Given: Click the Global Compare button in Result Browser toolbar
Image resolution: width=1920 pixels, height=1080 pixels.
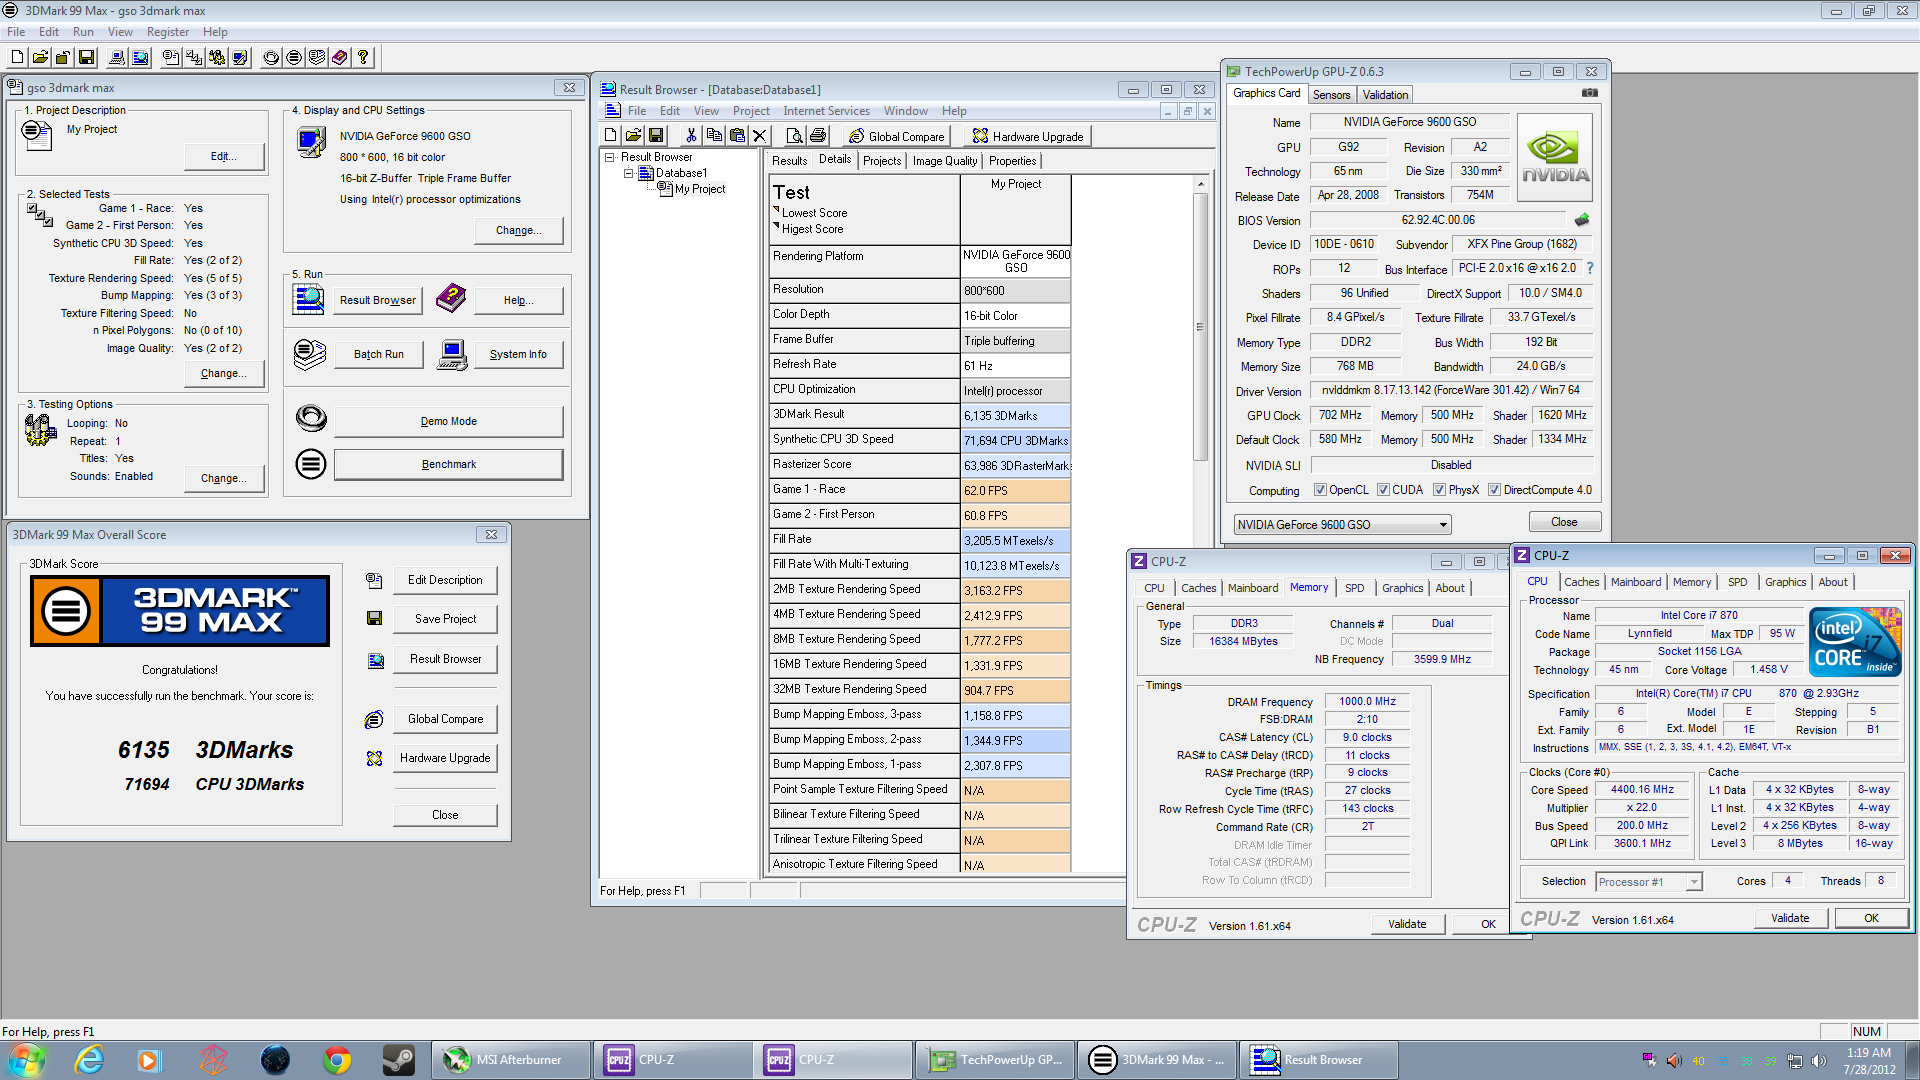Looking at the screenshot, I should coord(896,136).
